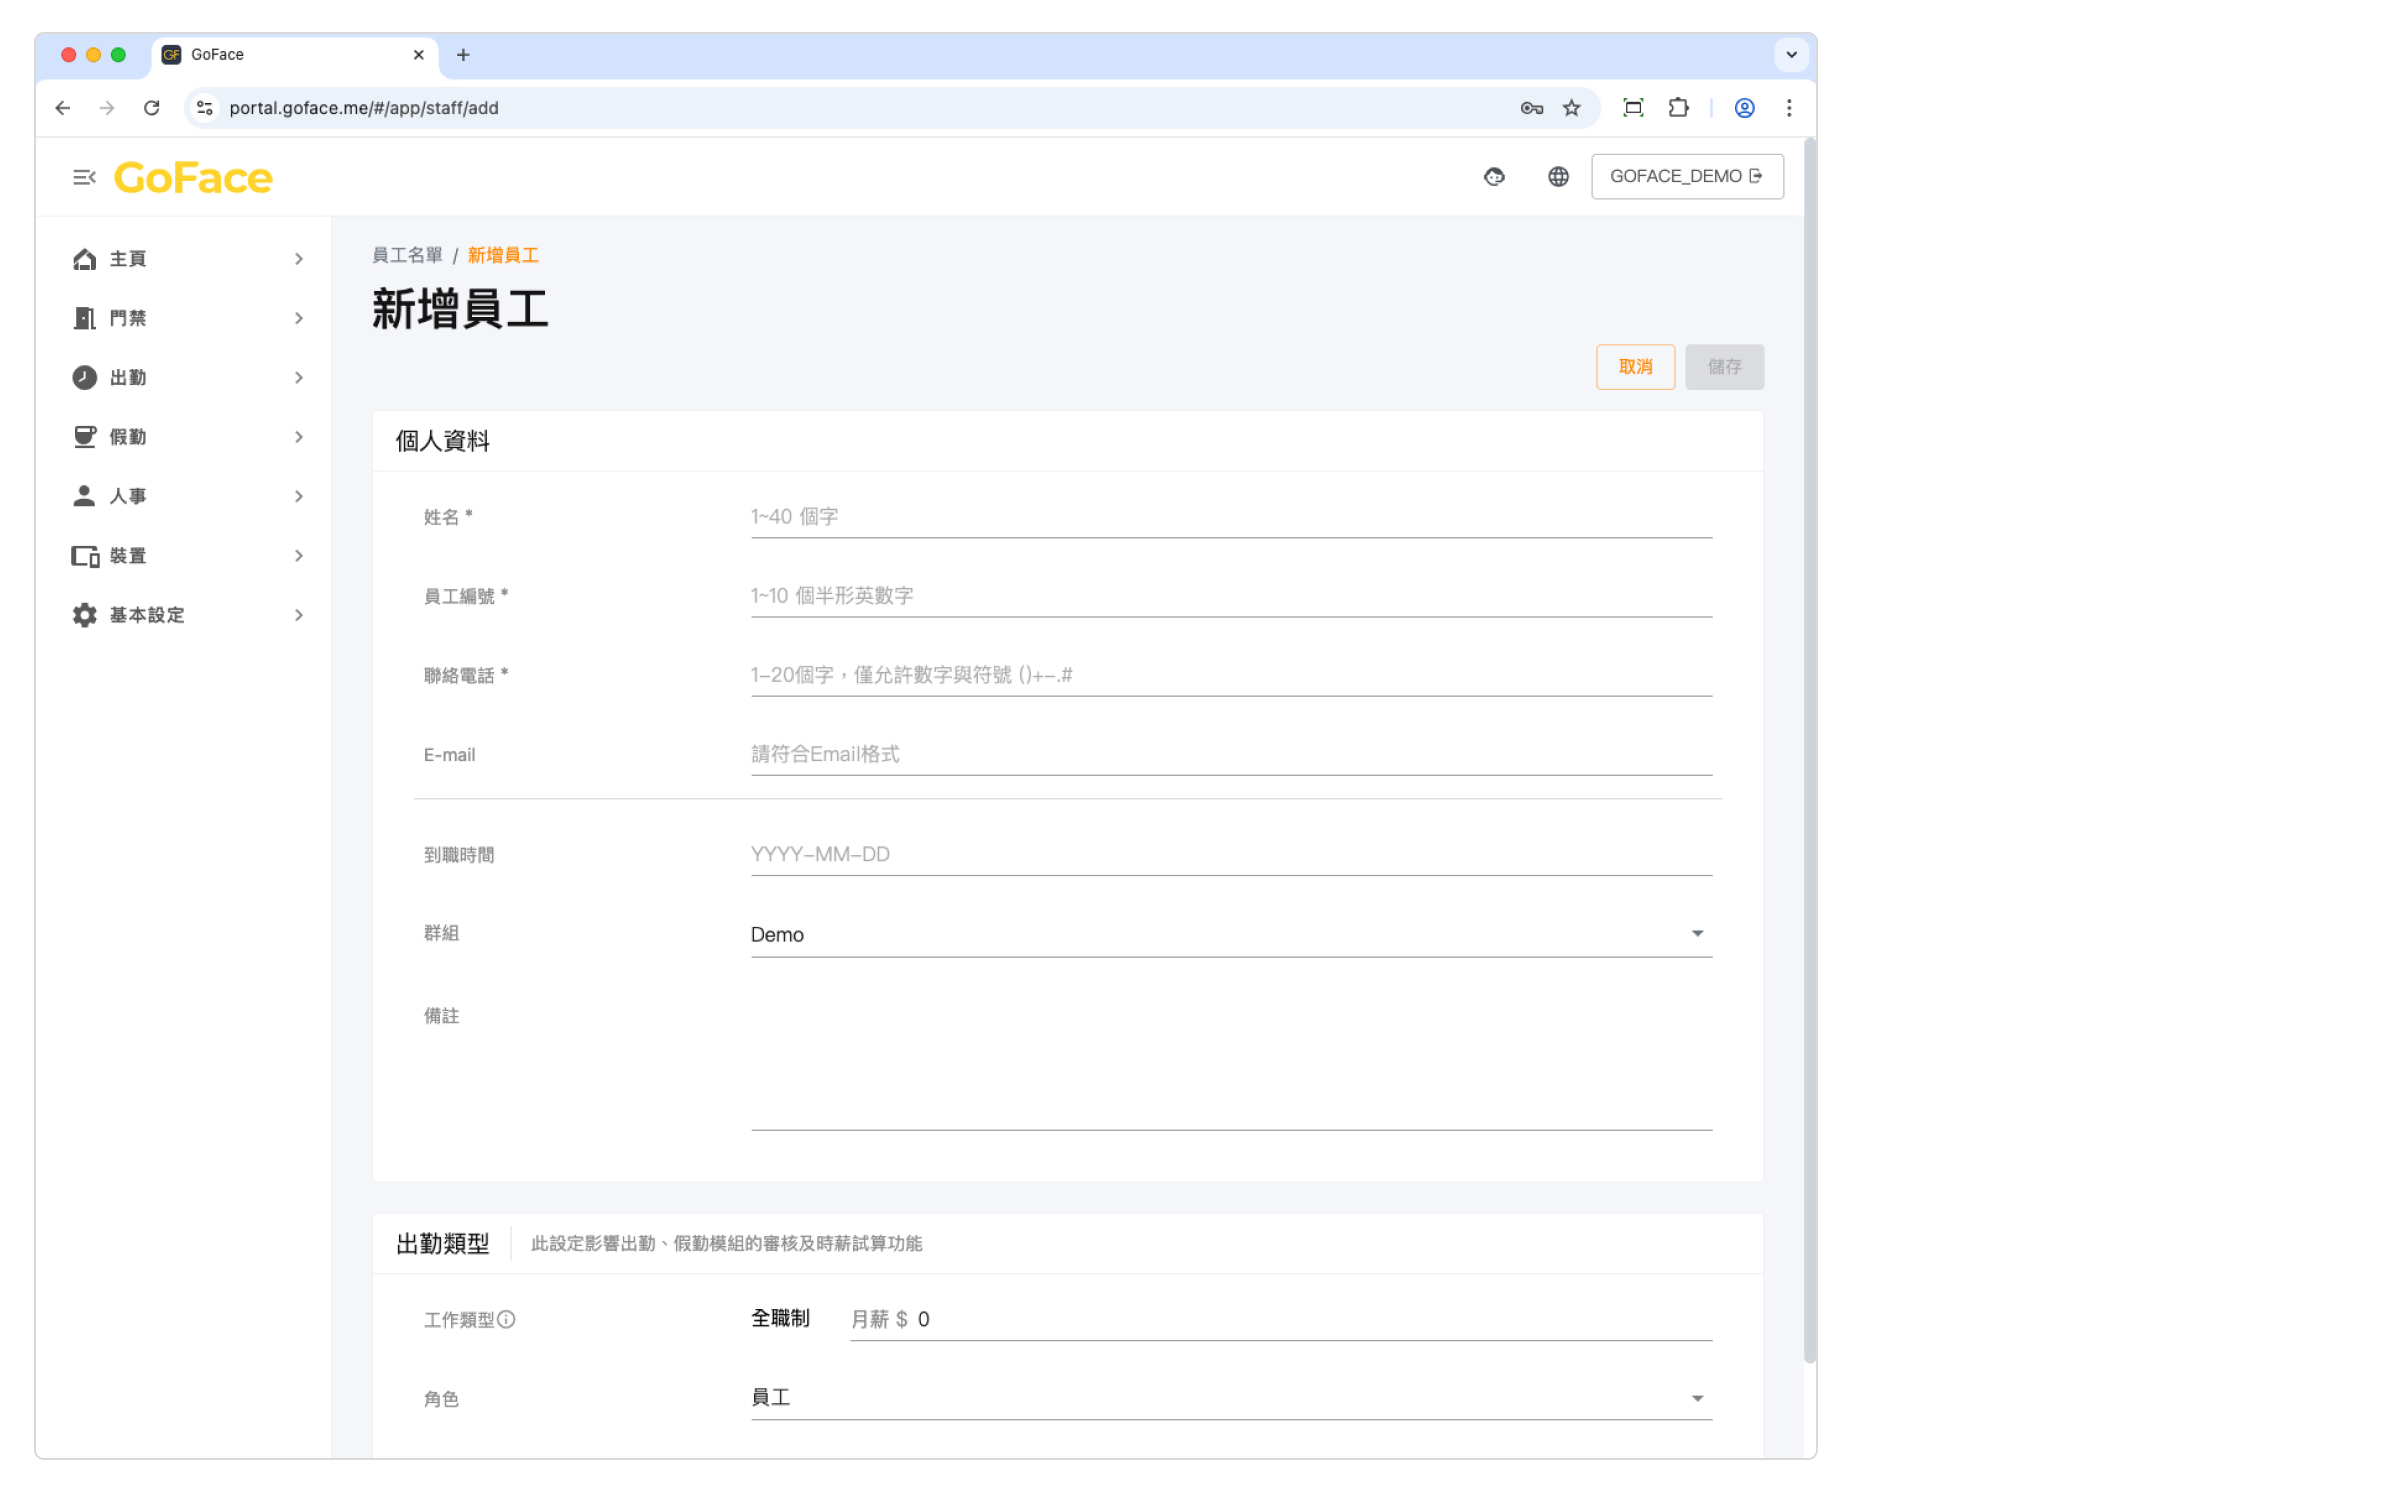Click the info icon next to 工作類型

[506, 1319]
